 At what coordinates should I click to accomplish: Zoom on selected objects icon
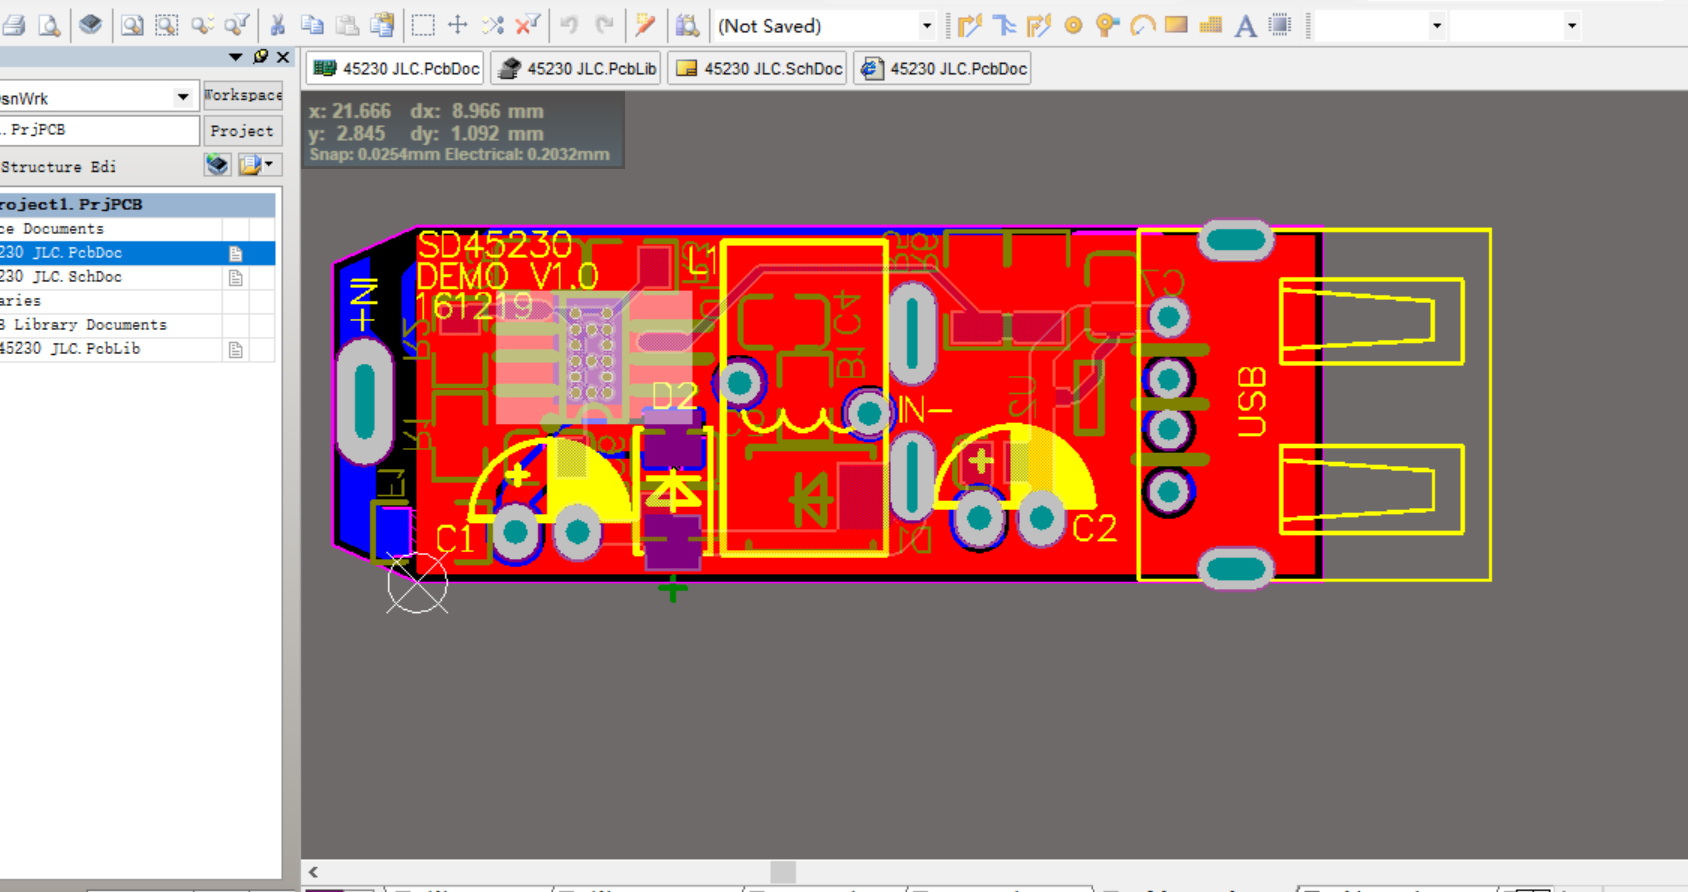click(x=203, y=25)
